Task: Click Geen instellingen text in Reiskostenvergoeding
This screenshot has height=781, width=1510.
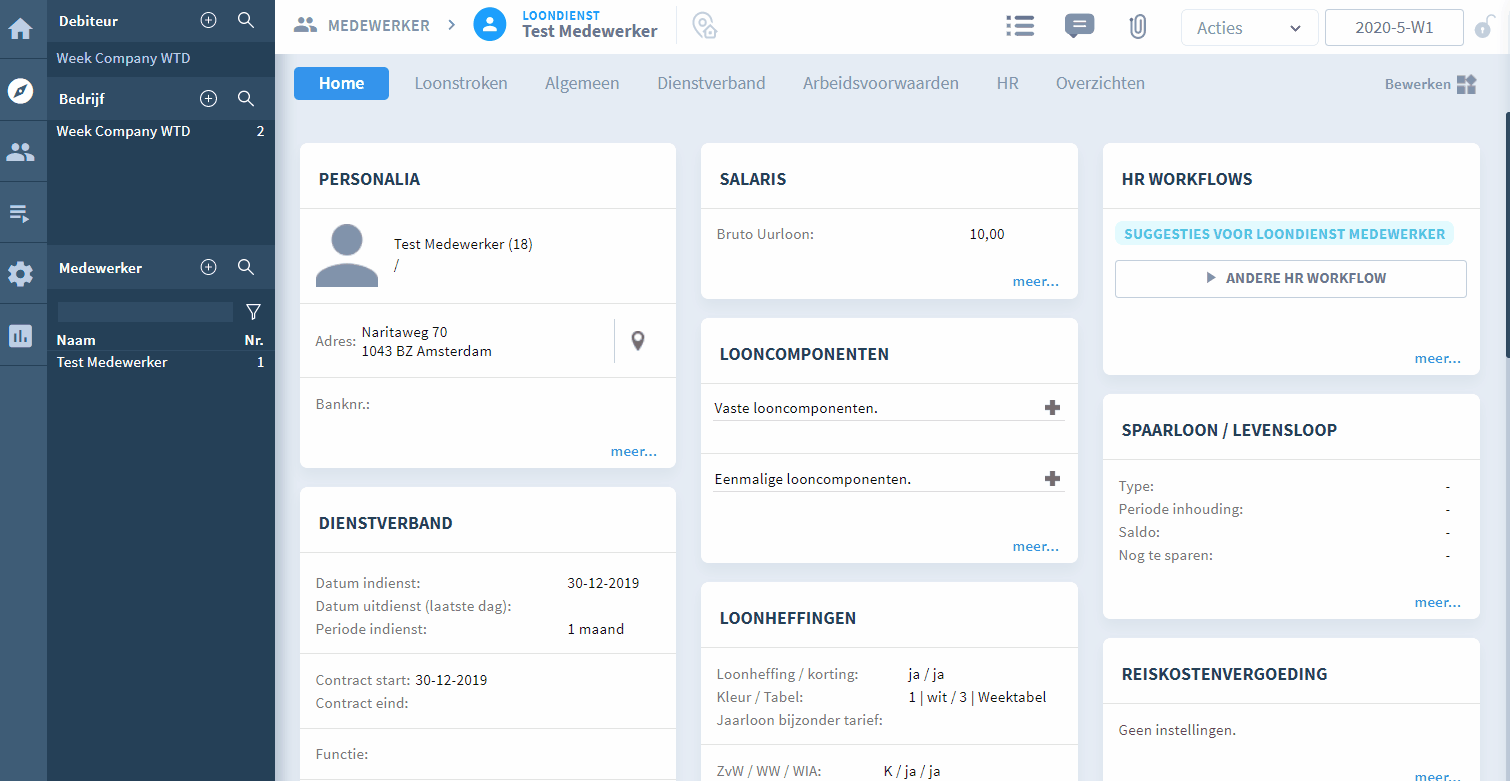Action: (1177, 730)
